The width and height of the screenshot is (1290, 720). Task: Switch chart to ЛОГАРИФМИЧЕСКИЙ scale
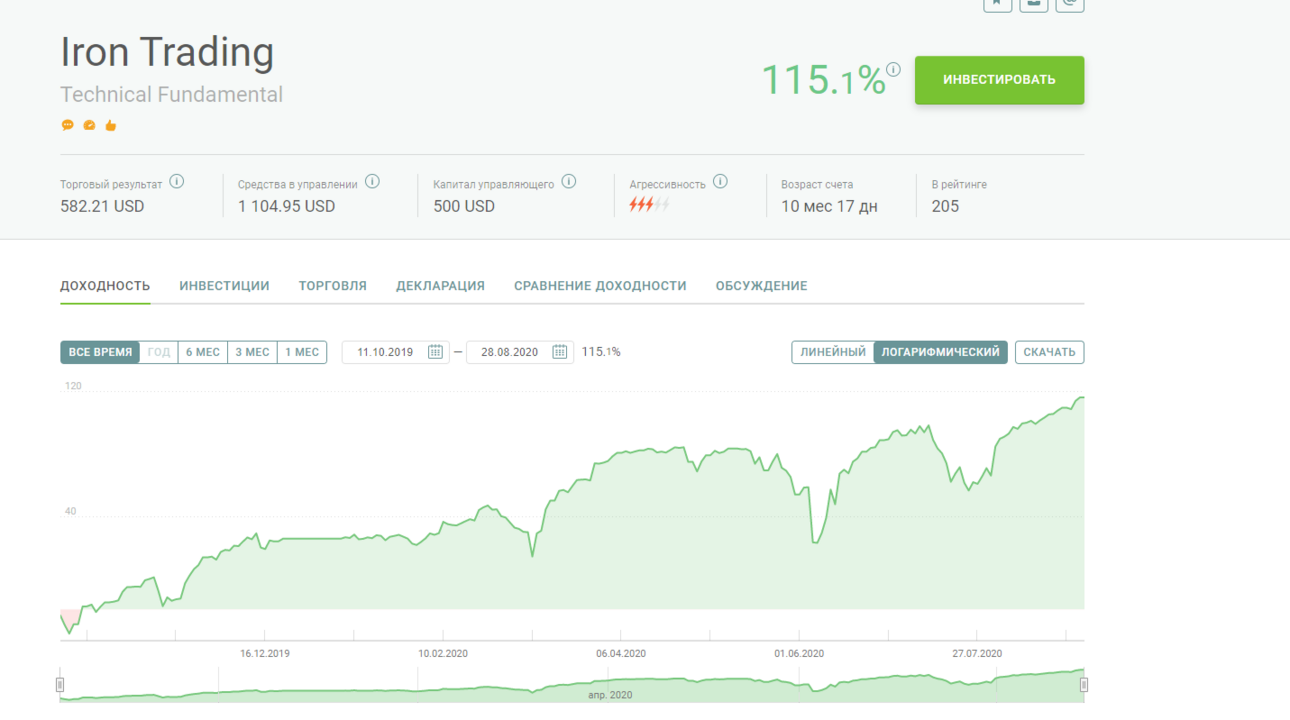(x=940, y=352)
